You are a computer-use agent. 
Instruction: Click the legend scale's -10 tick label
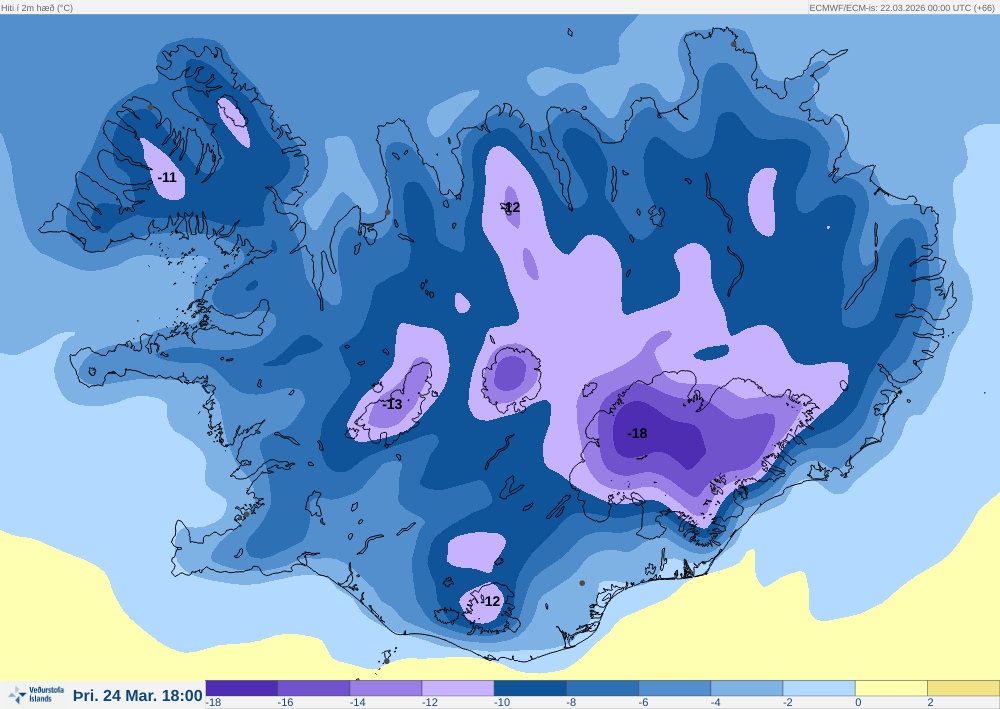501,703
